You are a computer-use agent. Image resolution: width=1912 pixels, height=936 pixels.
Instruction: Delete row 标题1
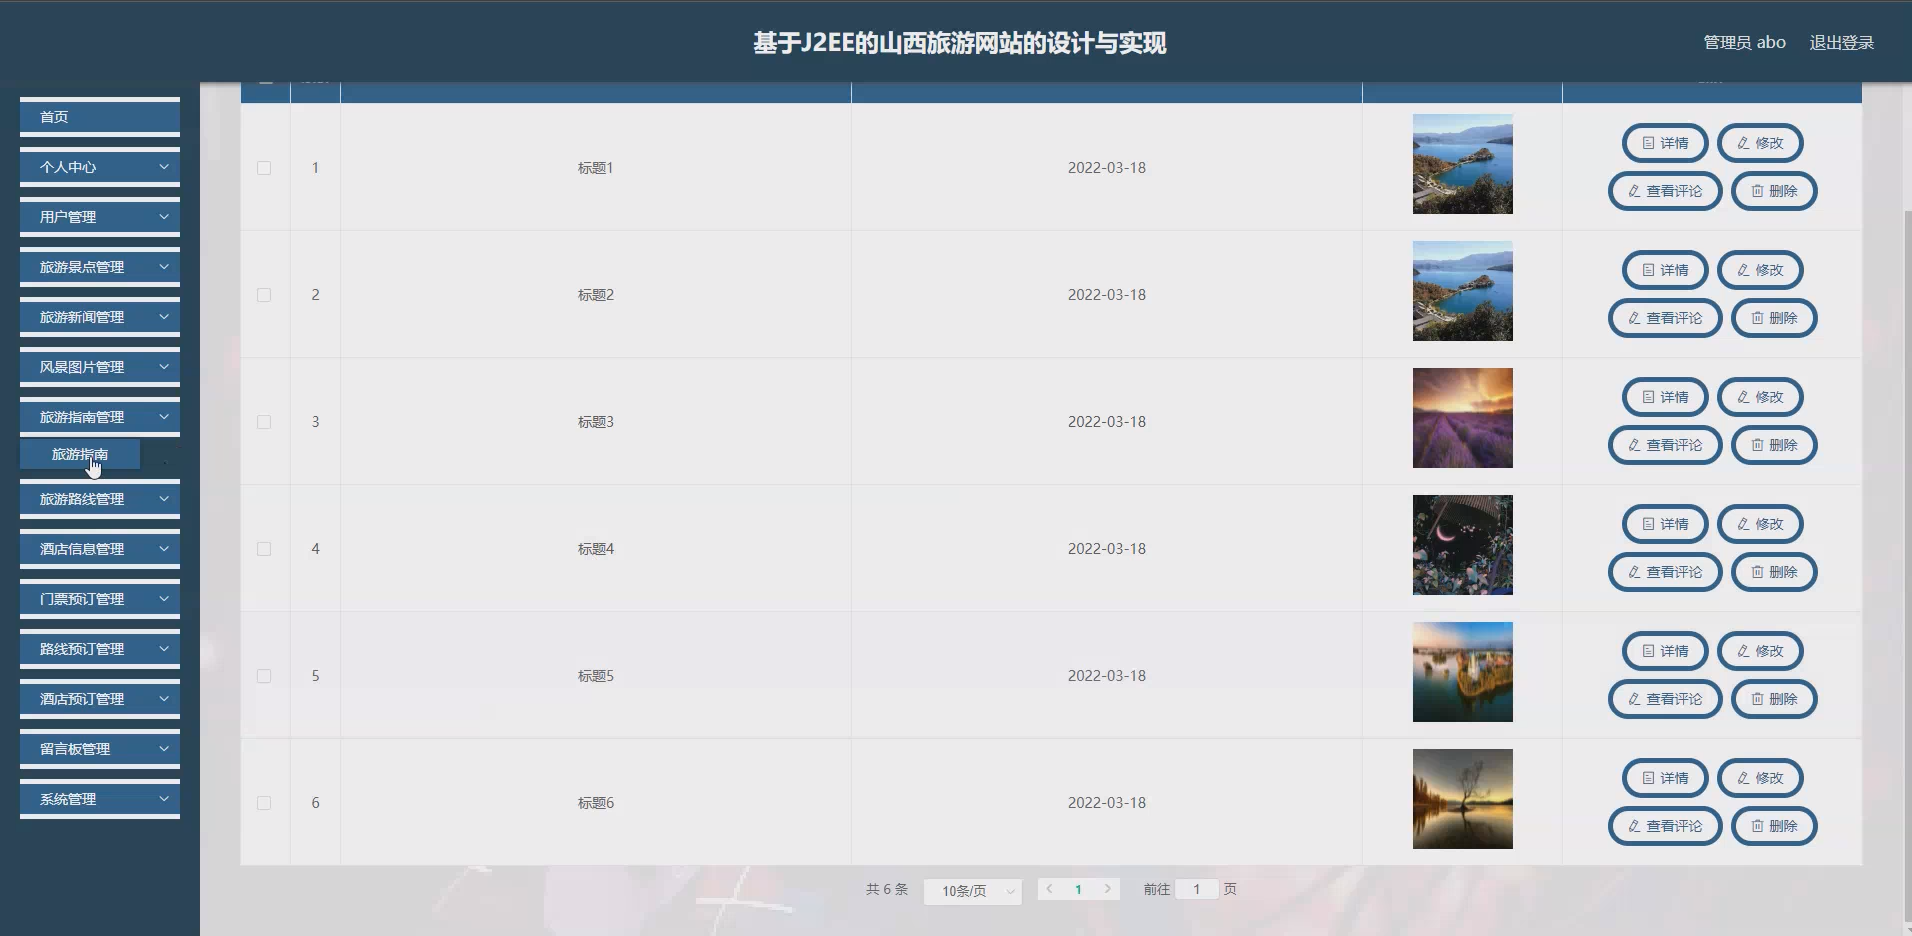click(x=1774, y=191)
